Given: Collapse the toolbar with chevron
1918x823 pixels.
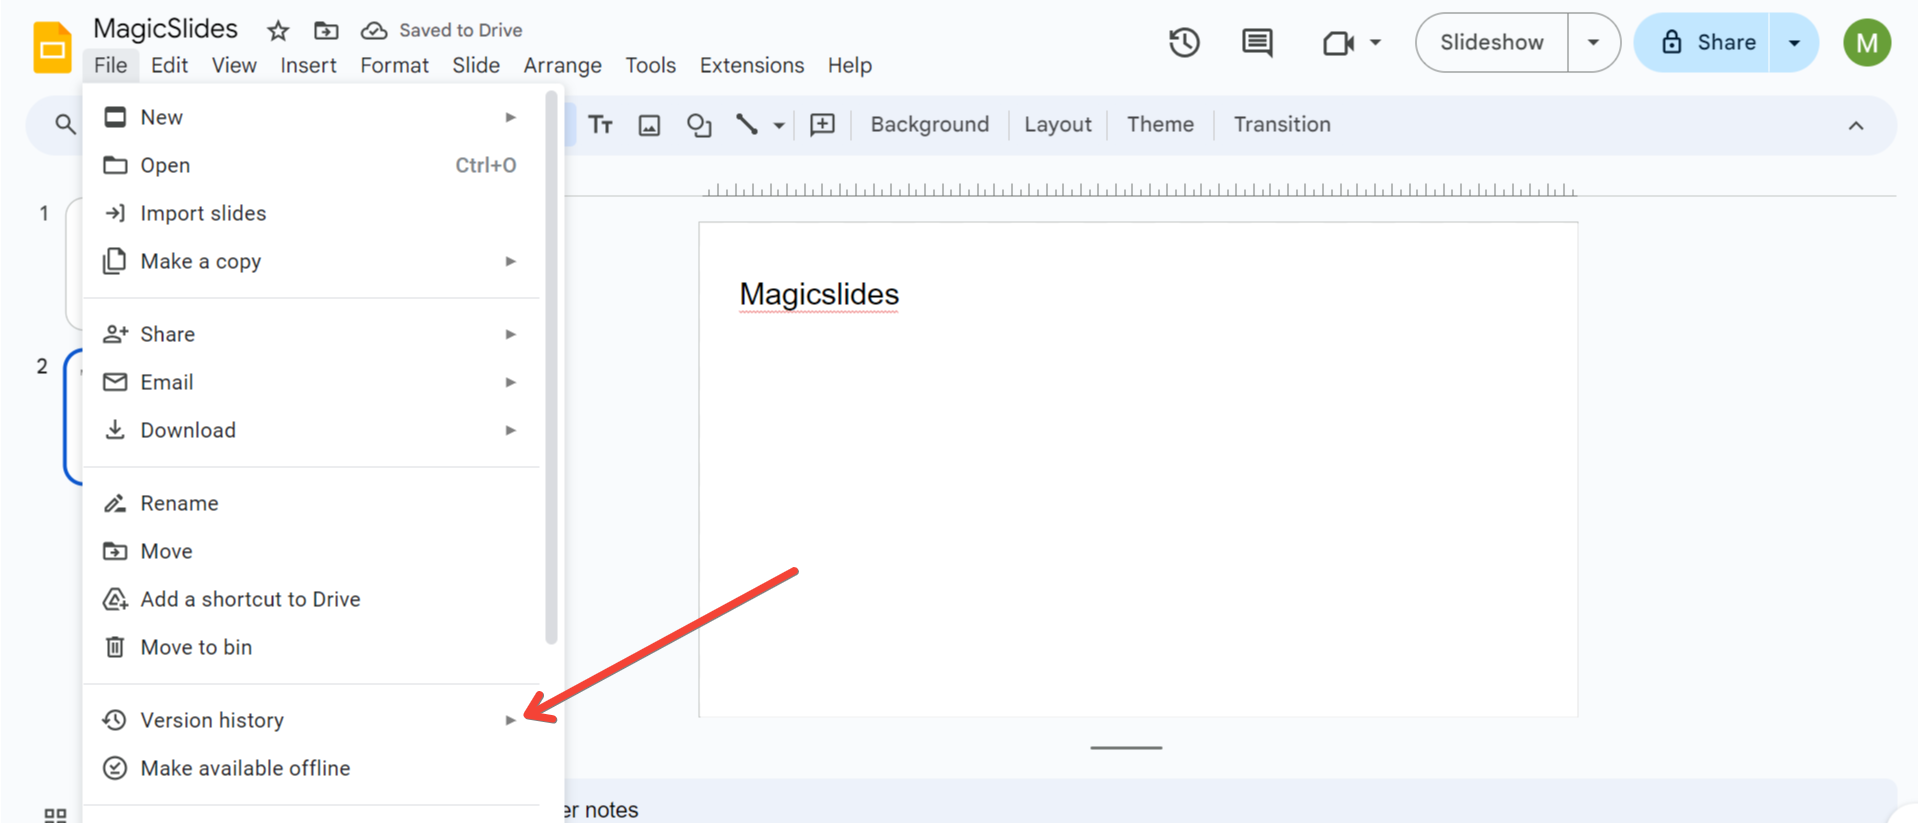Looking at the screenshot, I should pyautogui.click(x=1856, y=125).
